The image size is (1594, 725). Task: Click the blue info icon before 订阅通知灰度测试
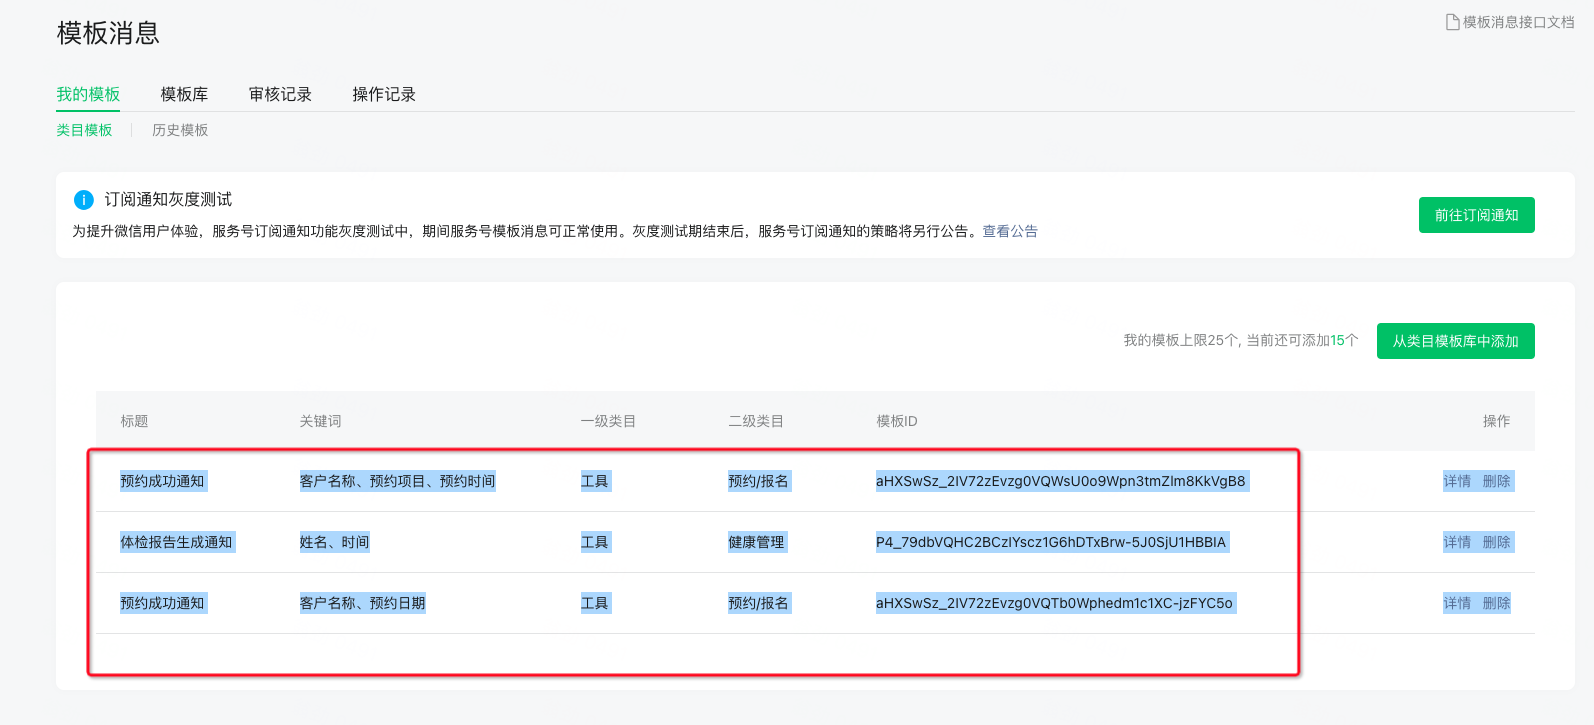(x=84, y=200)
